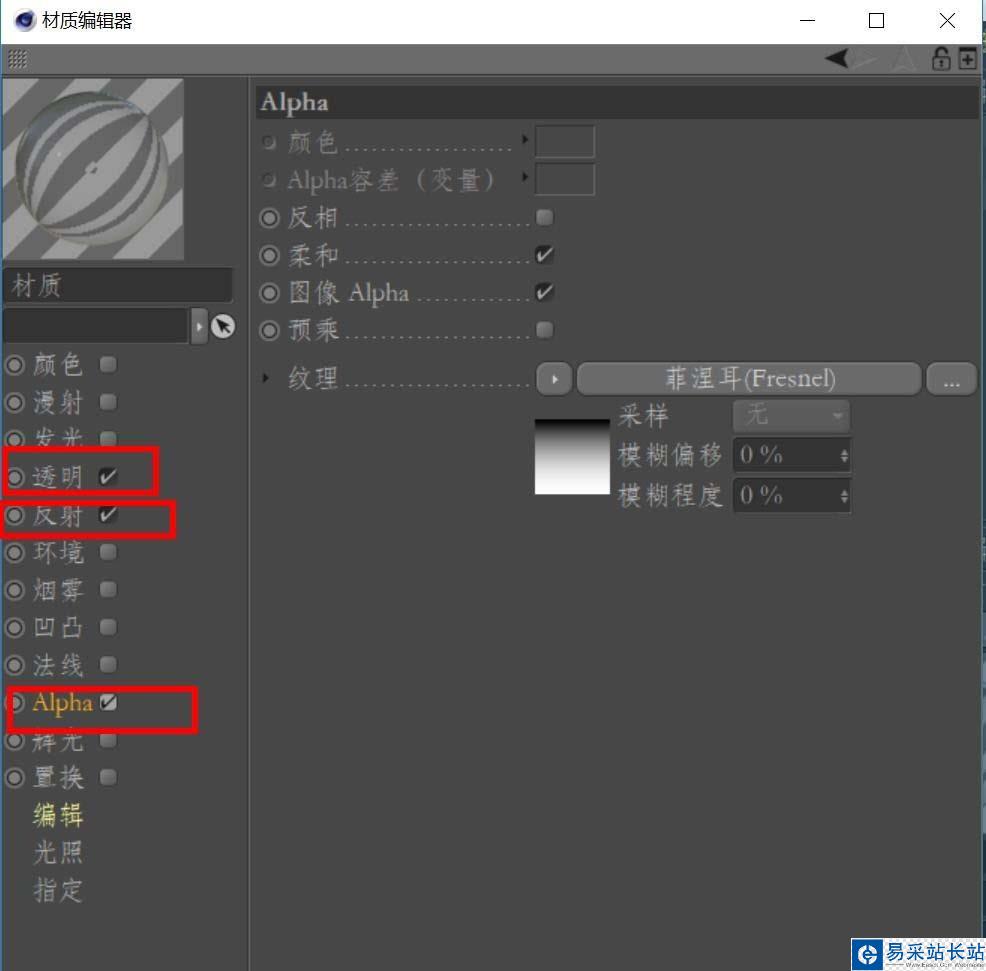Check the 预乘 option checkbox
Viewport: 986px width, 971px height.
coord(545,330)
